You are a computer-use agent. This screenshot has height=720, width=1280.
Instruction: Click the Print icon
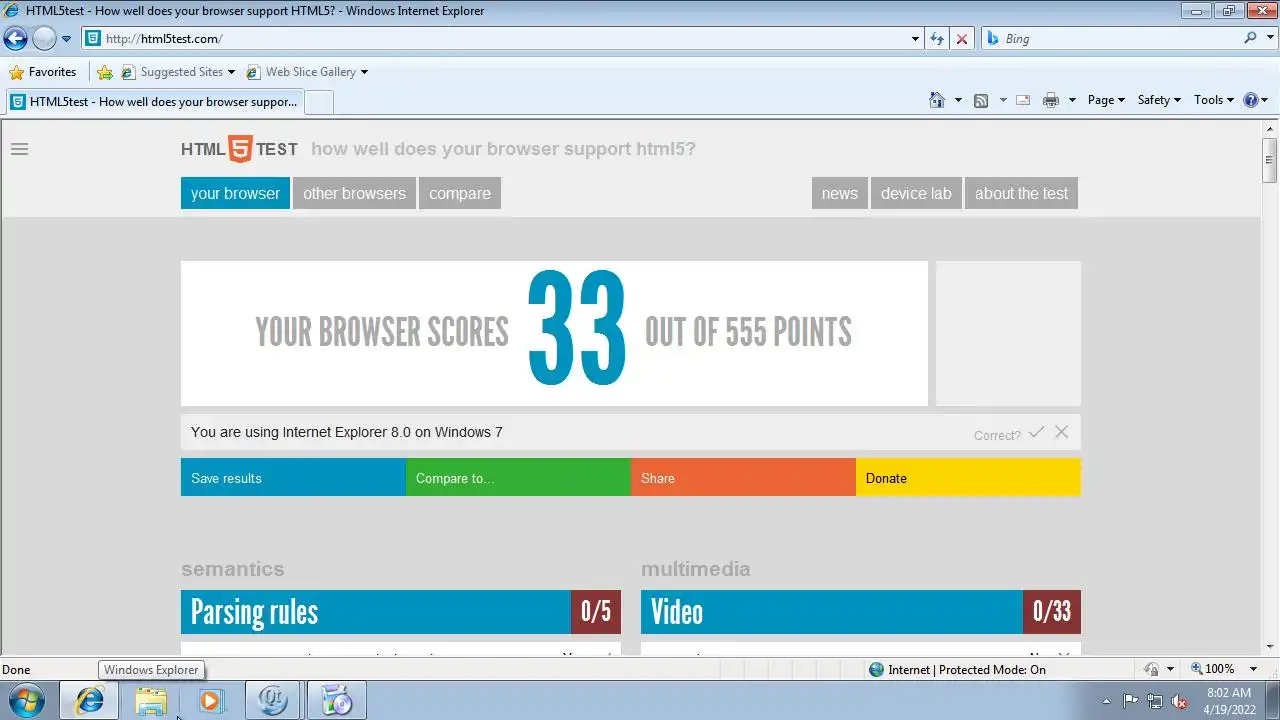click(1050, 100)
